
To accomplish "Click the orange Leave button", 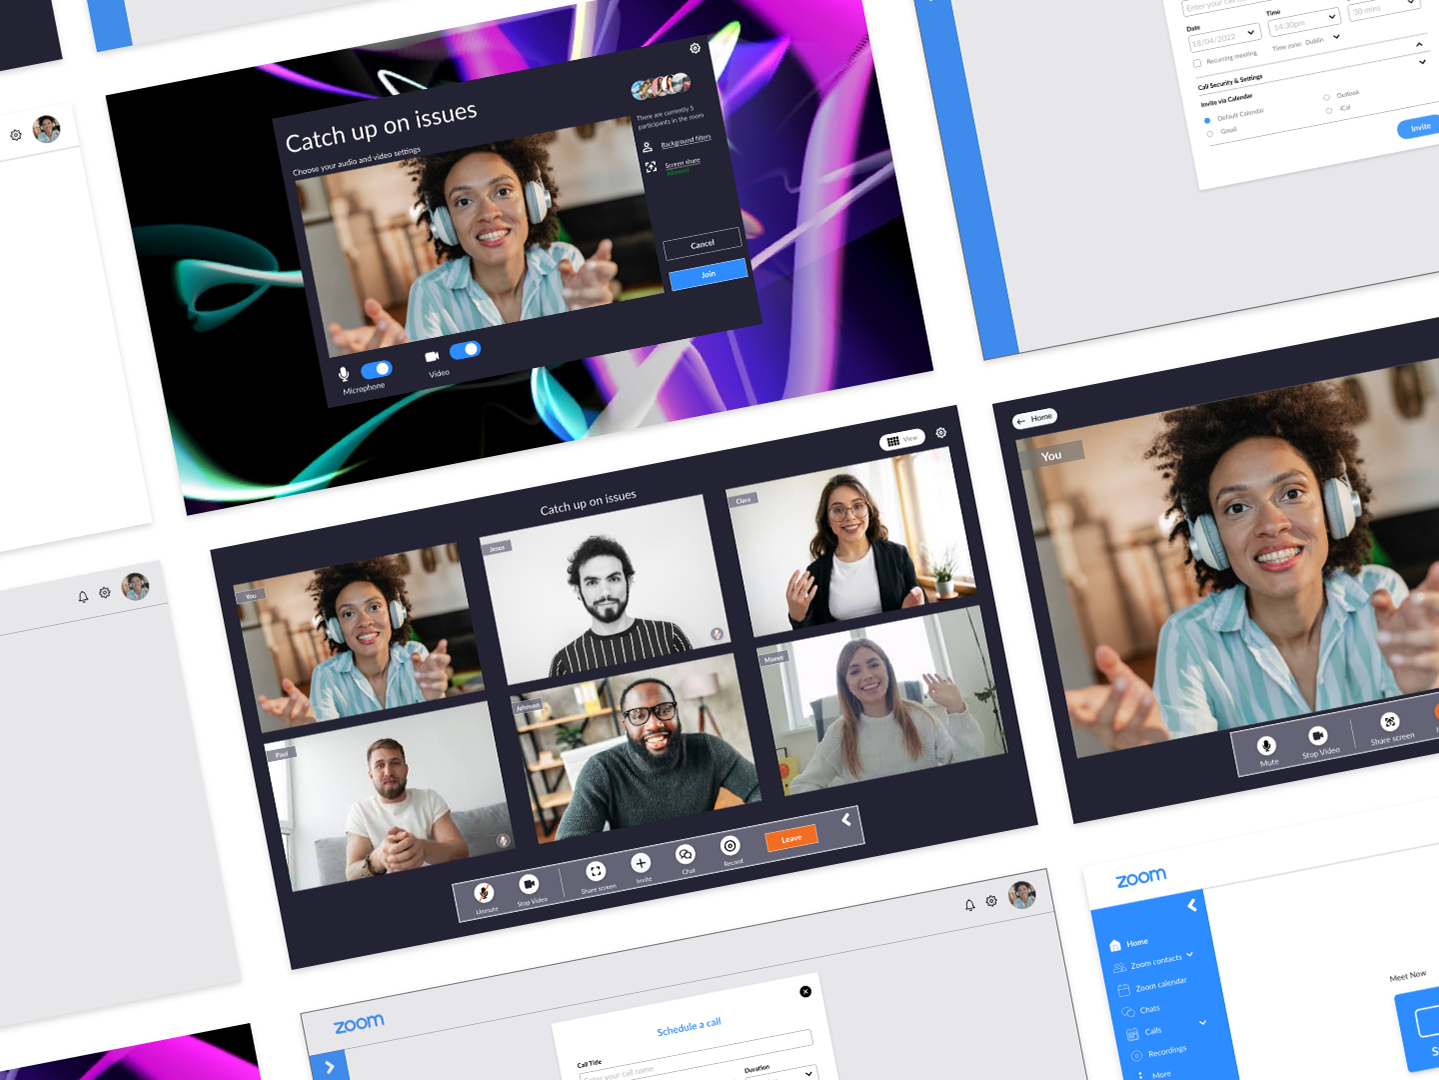I will (791, 838).
